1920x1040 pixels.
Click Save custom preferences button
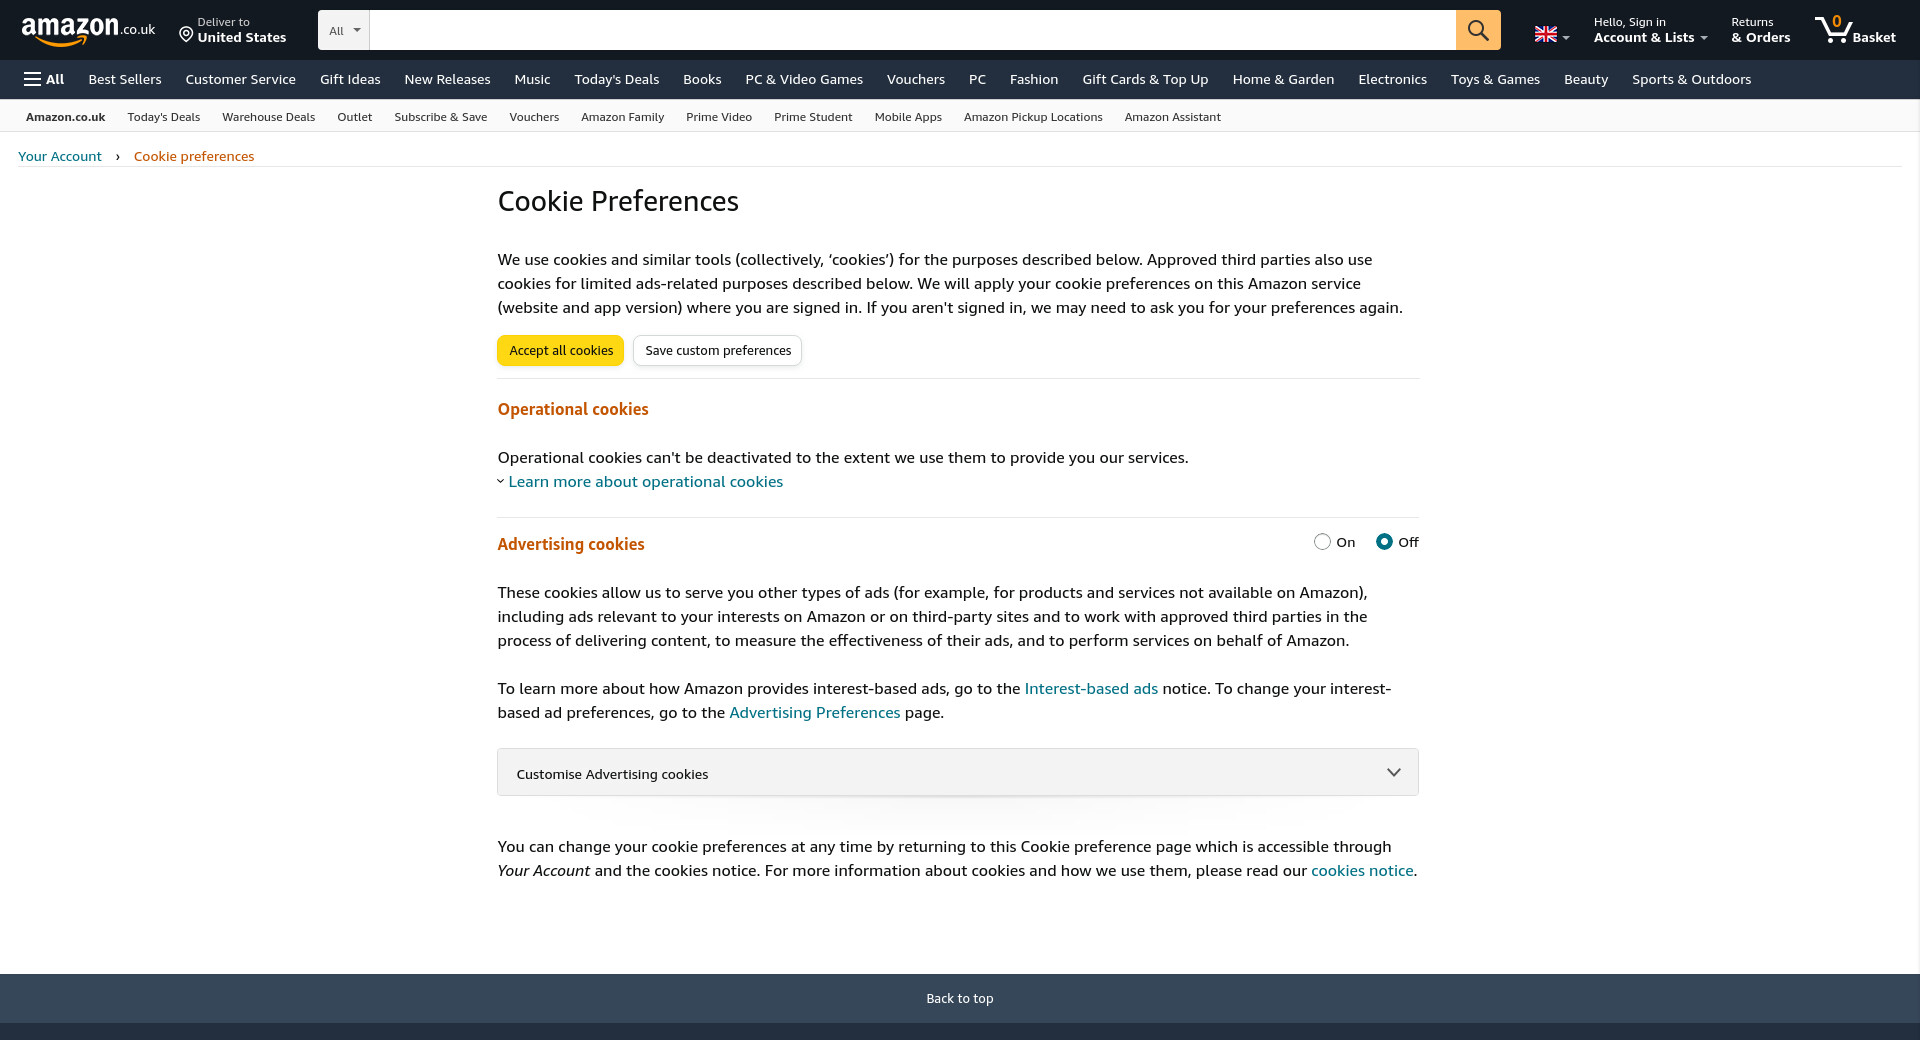coord(717,351)
